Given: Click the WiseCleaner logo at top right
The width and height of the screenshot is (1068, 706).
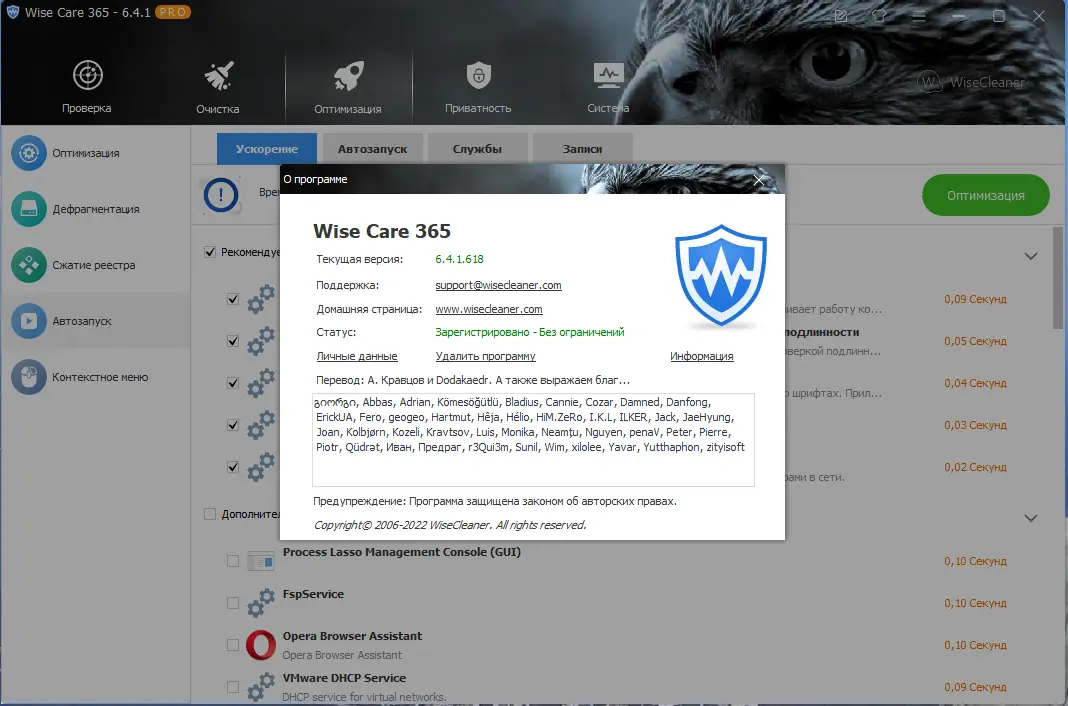Looking at the screenshot, I should point(971,82).
